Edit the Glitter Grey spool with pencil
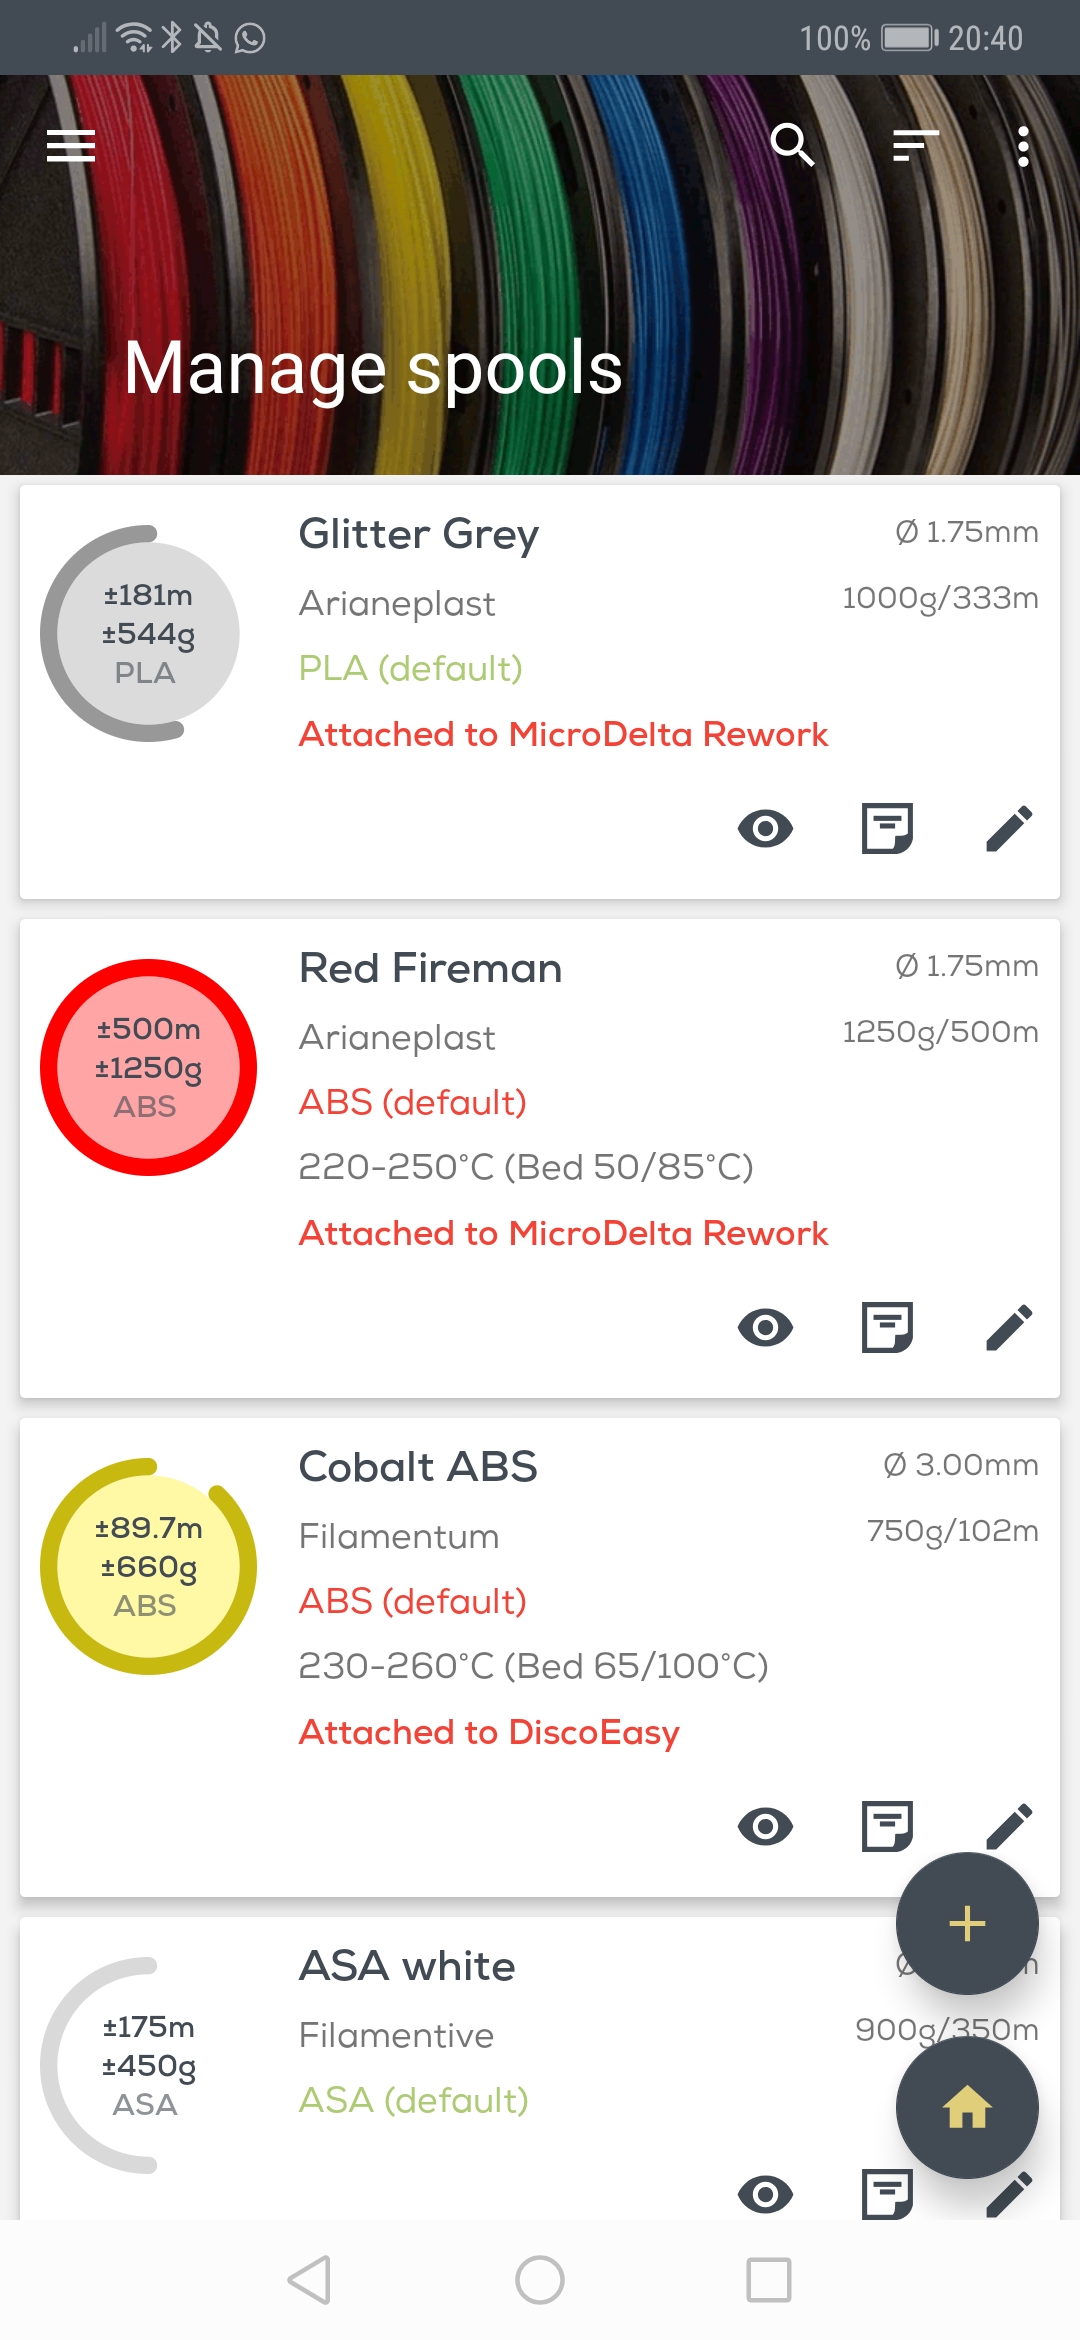This screenshot has width=1080, height=2340. [1009, 829]
